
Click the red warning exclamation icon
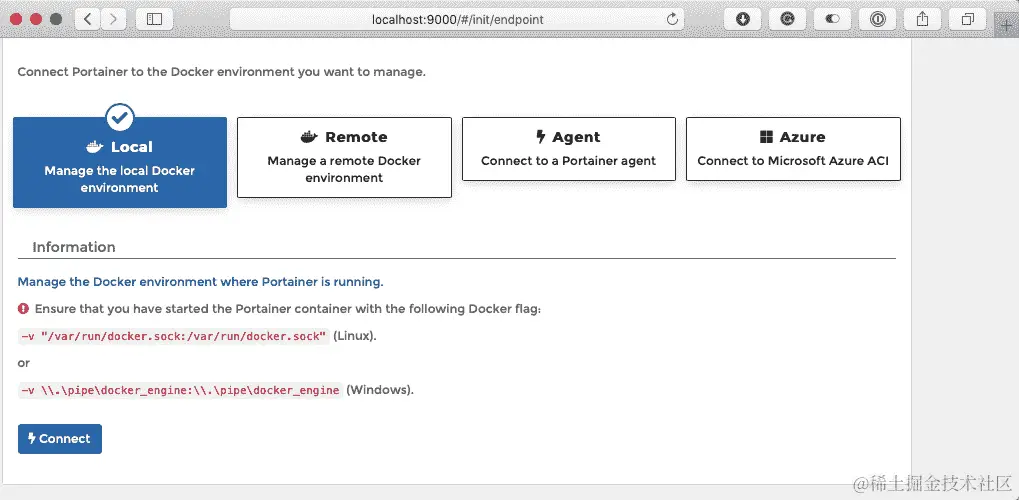(23, 308)
